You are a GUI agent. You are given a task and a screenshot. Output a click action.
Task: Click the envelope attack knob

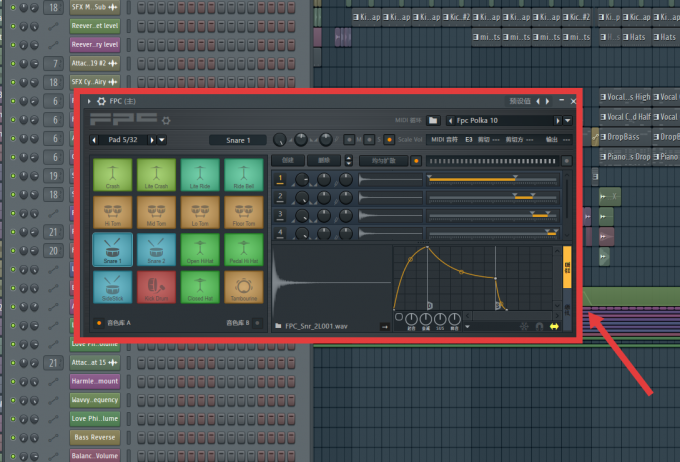[411, 319]
